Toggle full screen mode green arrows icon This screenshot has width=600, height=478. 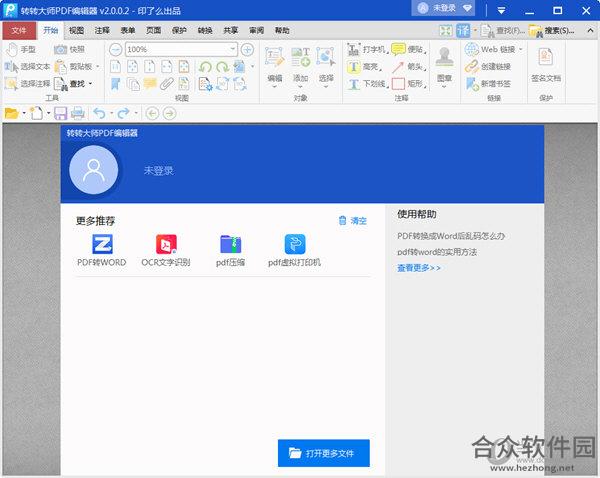click(x=445, y=30)
